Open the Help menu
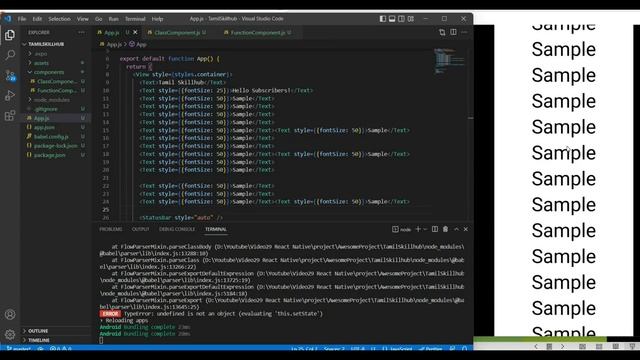The width and height of the screenshot is (640, 360). [158, 19]
